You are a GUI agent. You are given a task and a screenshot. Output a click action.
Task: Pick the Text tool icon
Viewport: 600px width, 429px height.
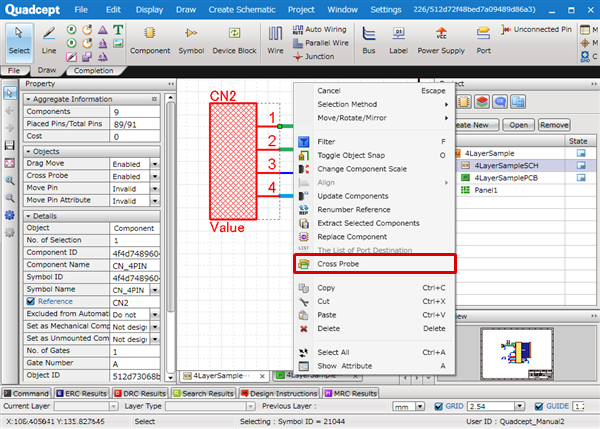pyautogui.click(x=118, y=29)
